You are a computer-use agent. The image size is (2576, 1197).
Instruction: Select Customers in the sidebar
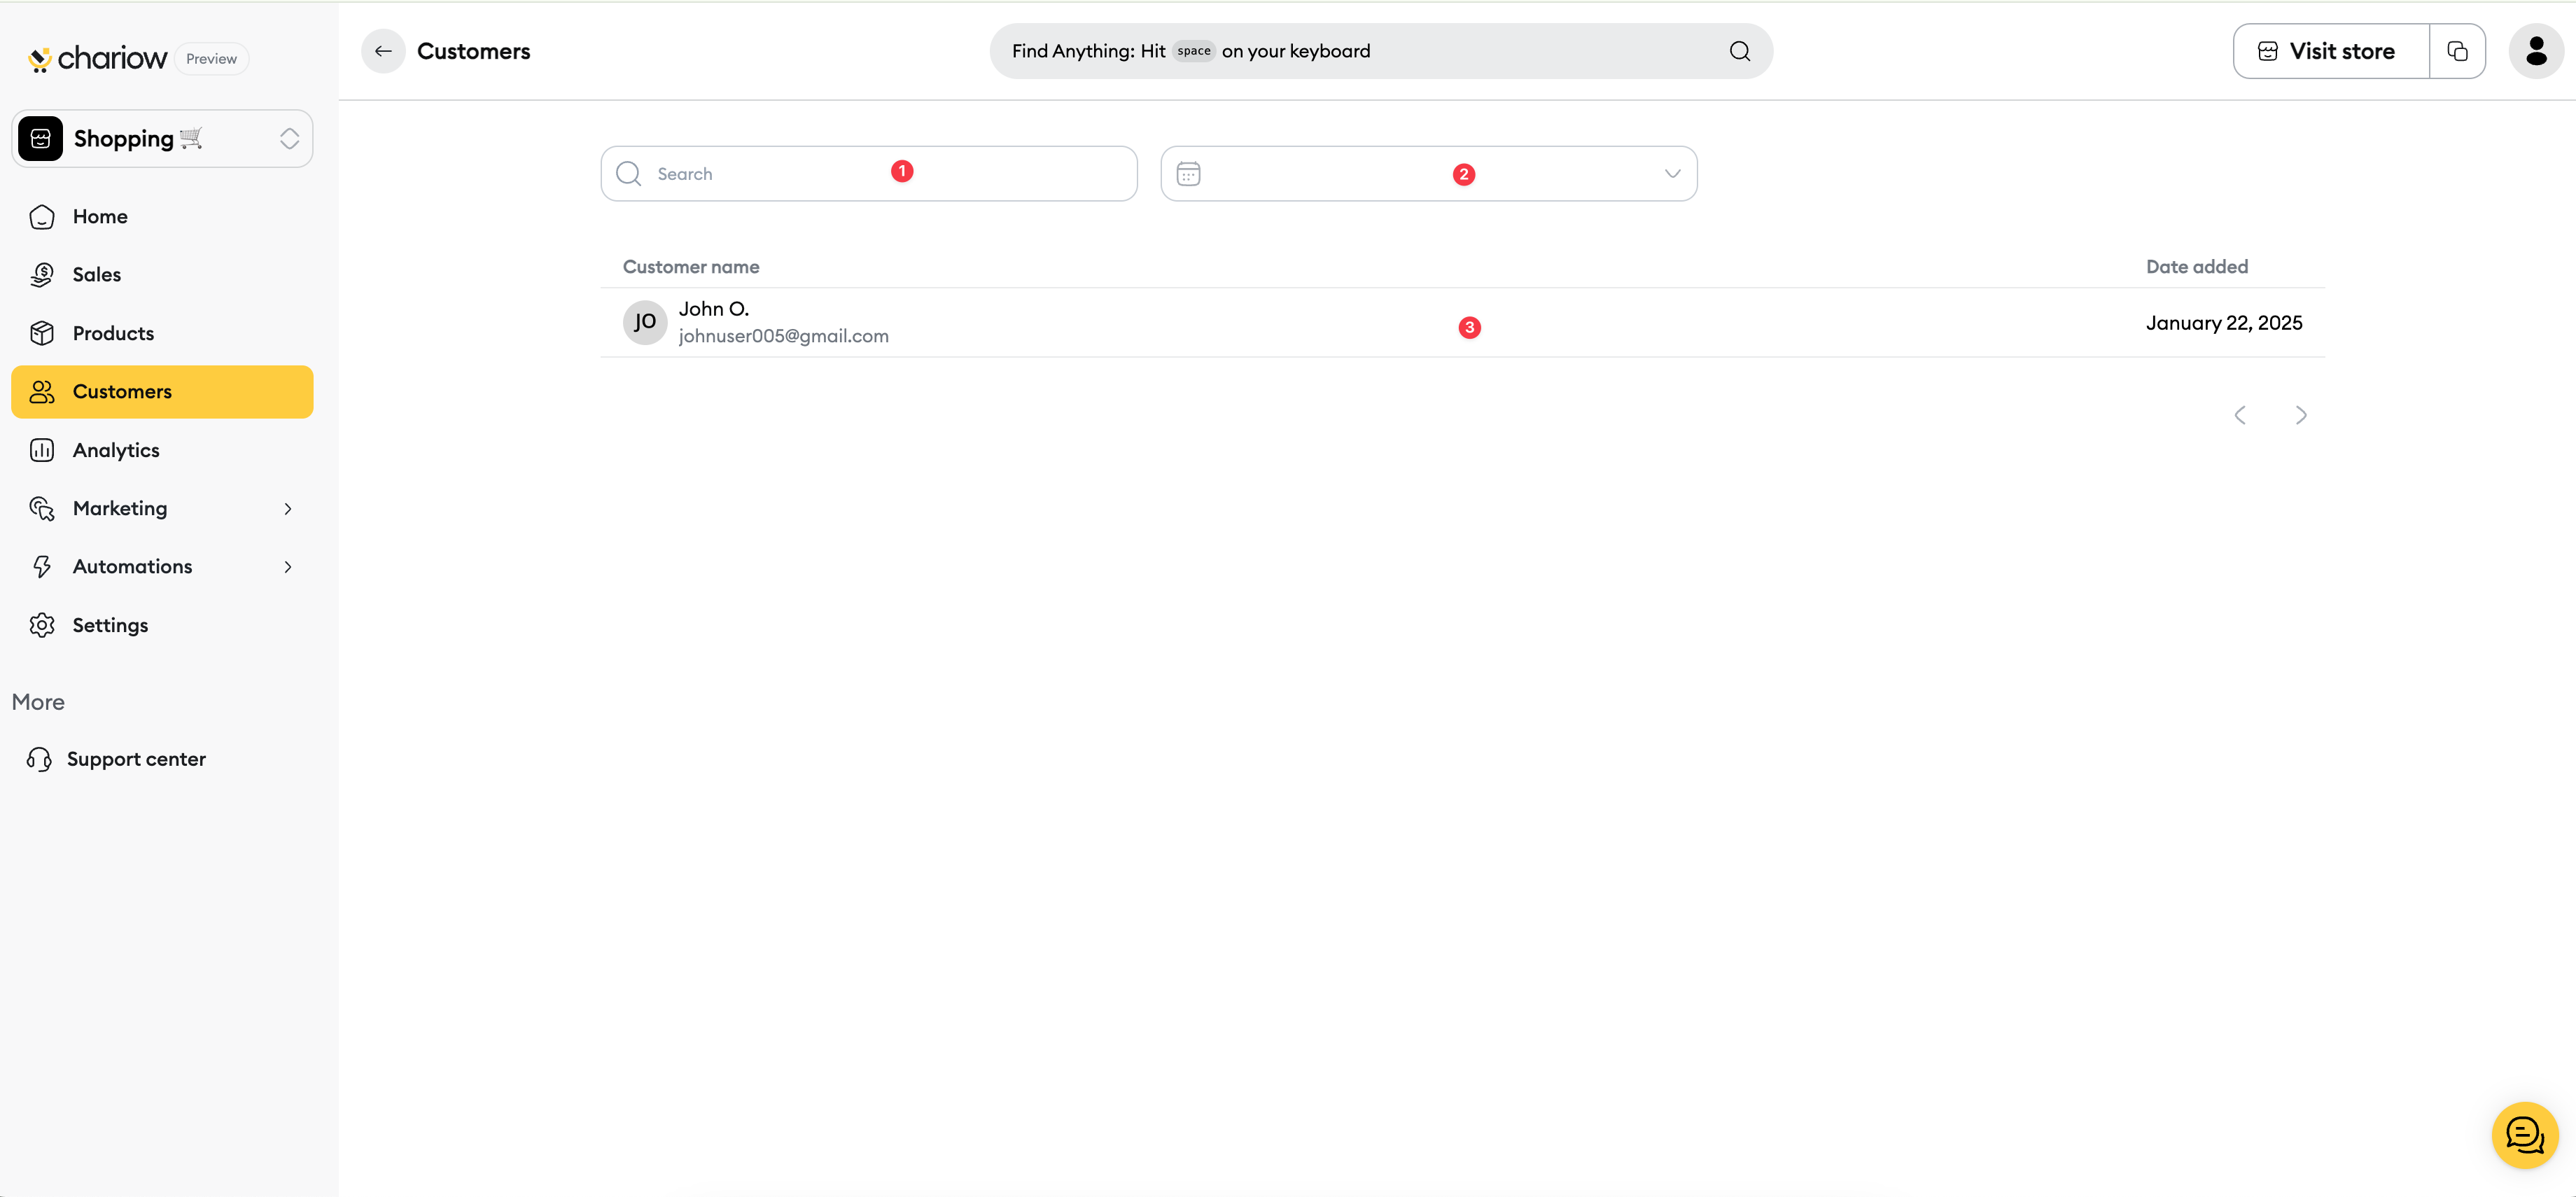[162, 392]
